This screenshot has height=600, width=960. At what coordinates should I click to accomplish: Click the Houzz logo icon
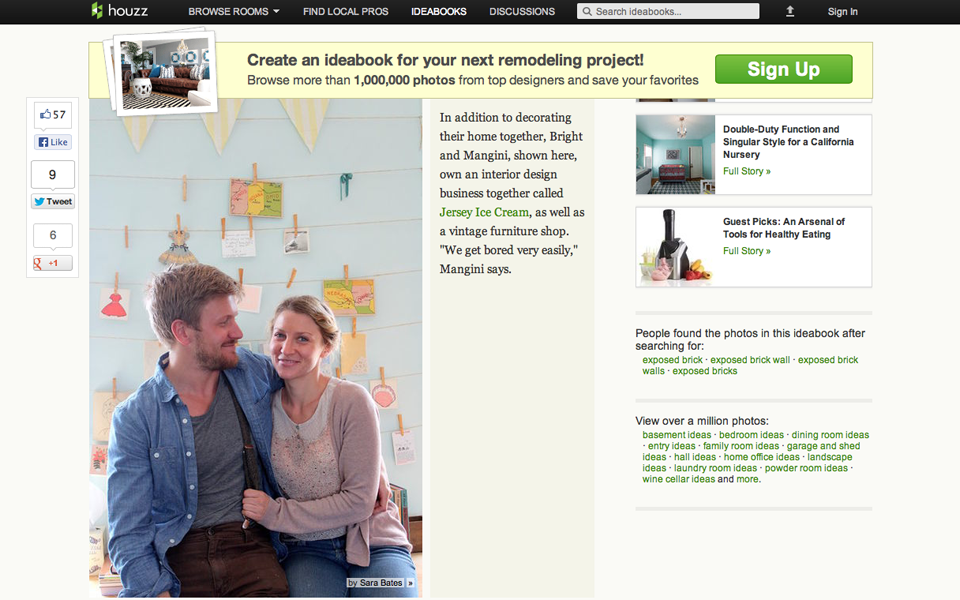(x=97, y=10)
